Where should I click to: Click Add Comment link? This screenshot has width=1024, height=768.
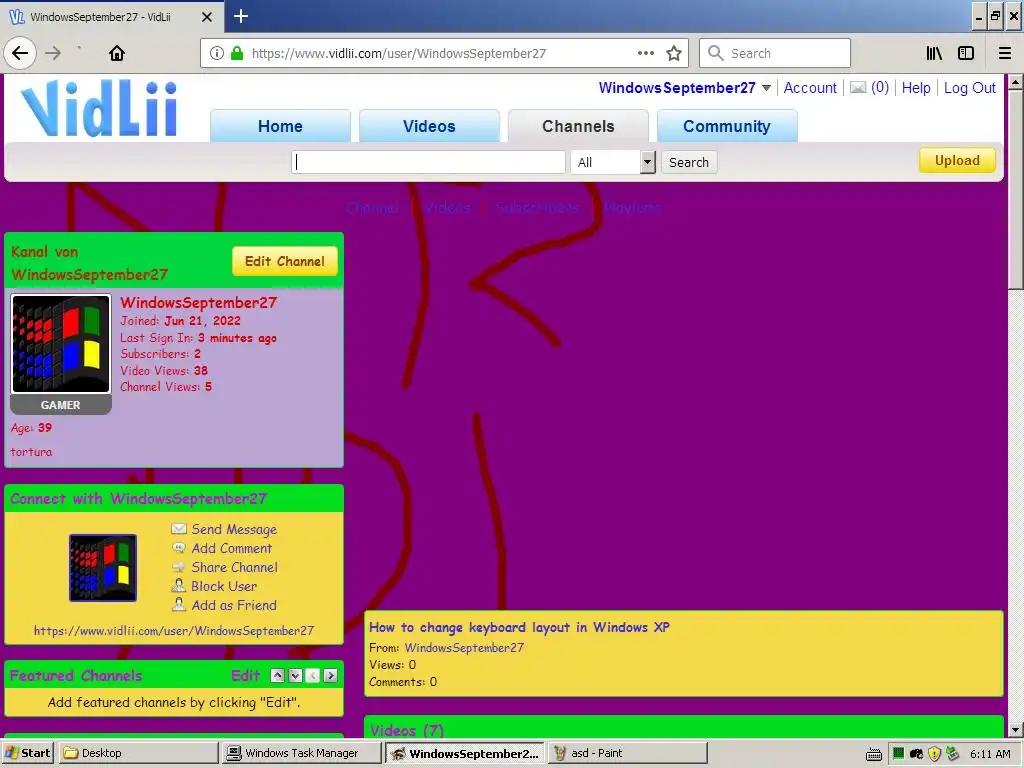pyautogui.click(x=232, y=548)
